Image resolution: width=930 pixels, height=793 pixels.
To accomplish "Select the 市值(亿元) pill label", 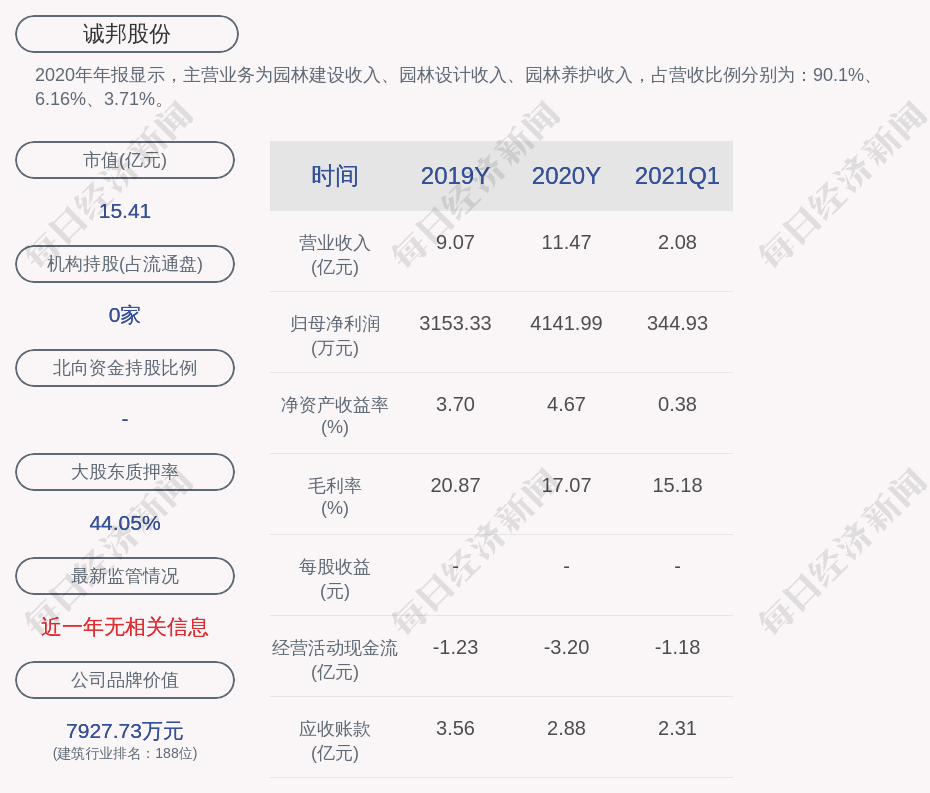I will [x=125, y=160].
